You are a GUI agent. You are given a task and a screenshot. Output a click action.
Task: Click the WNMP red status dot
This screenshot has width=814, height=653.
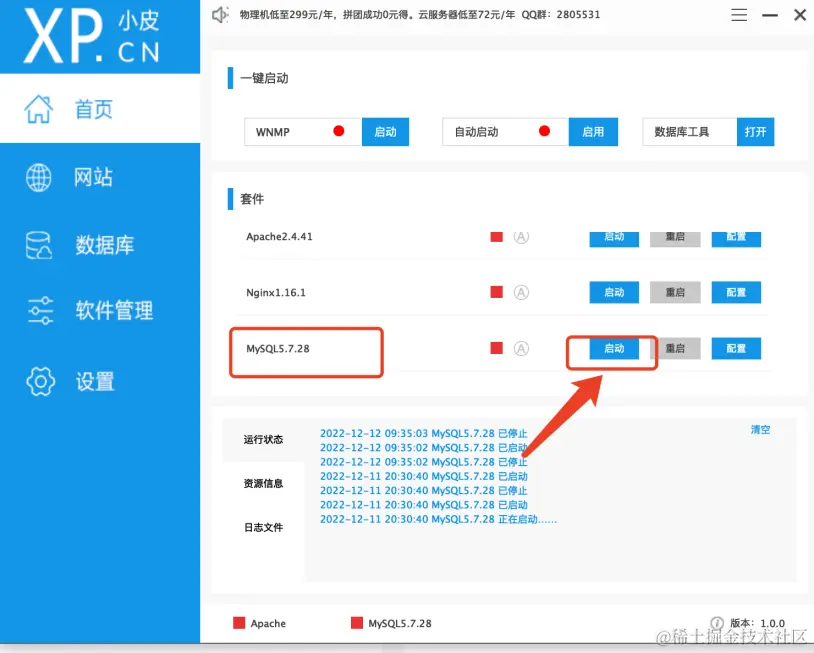(339, 131)
